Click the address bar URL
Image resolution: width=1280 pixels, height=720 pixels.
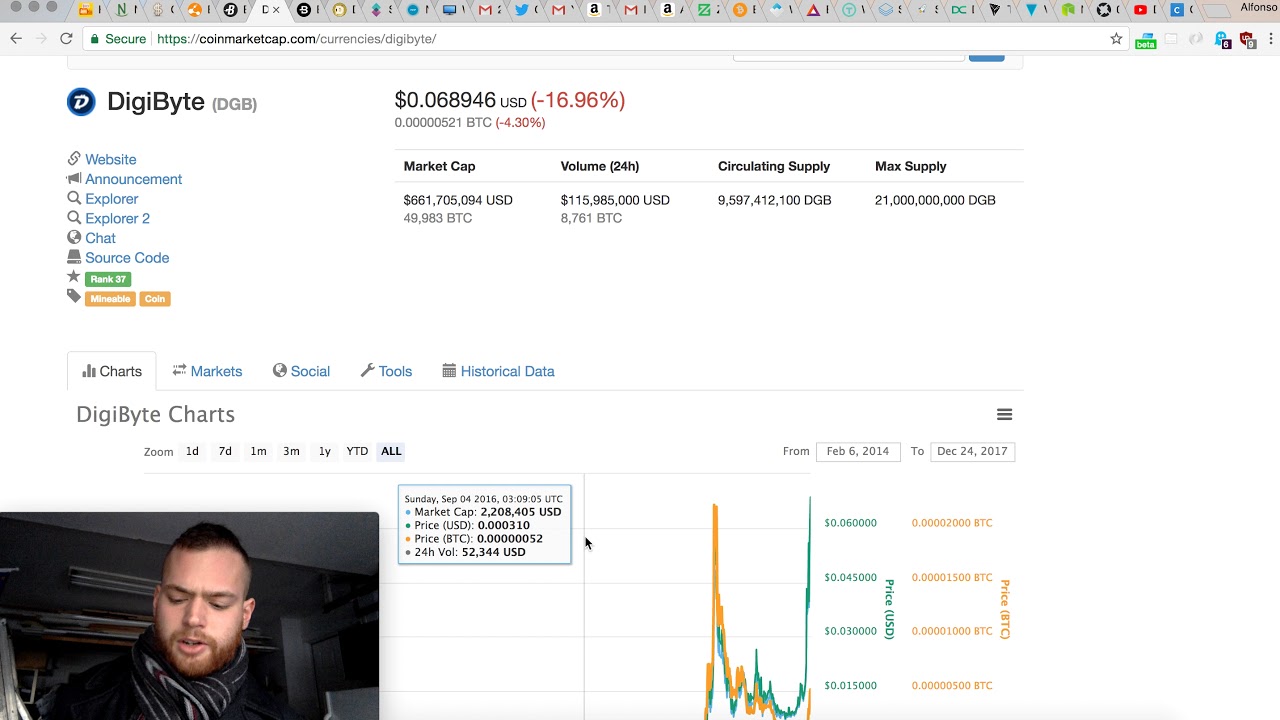pos(297,39)
